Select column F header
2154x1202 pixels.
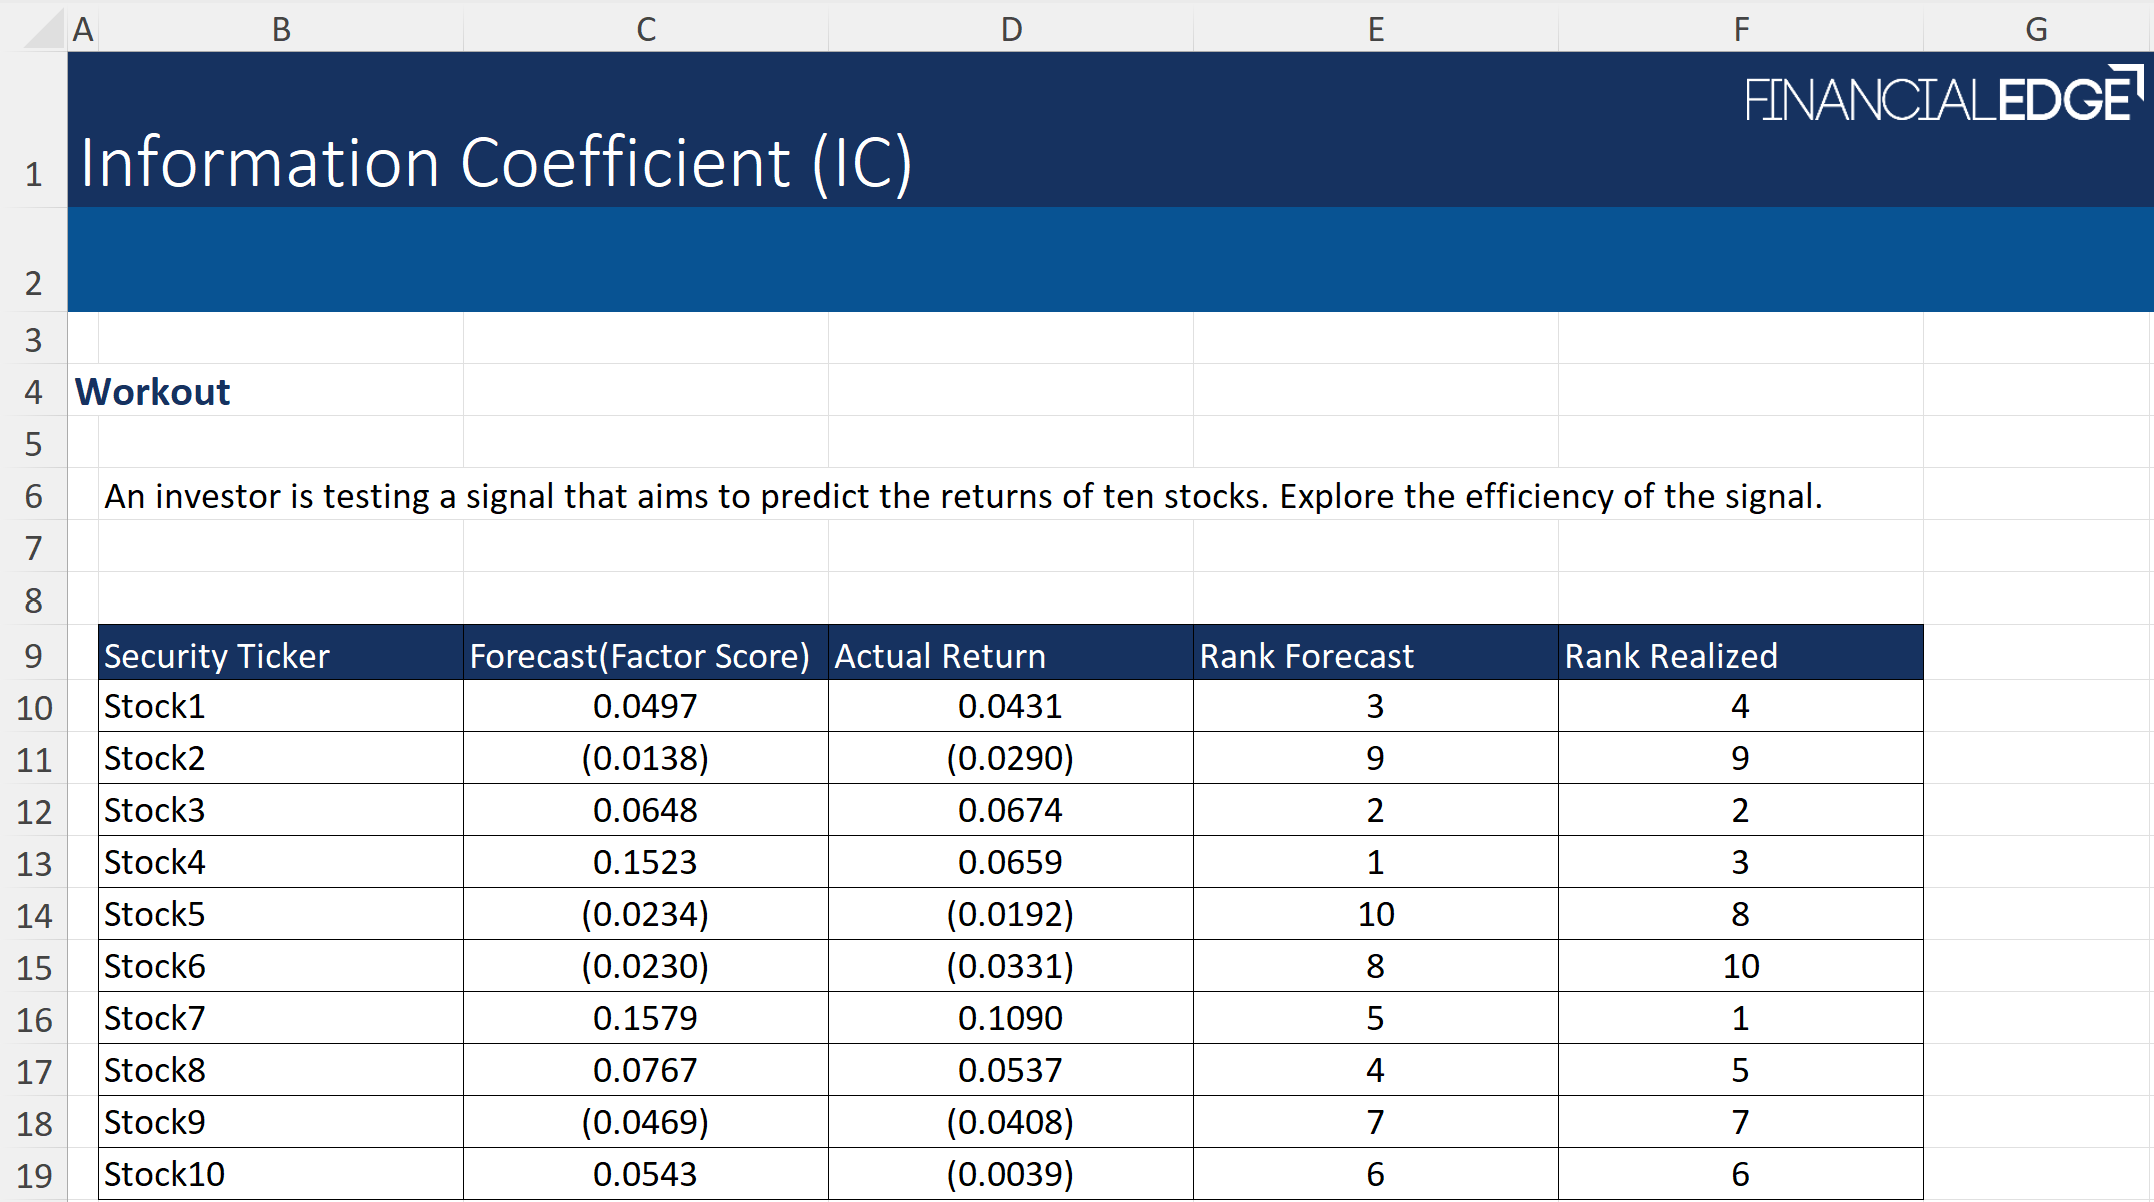click(1740, 29)
